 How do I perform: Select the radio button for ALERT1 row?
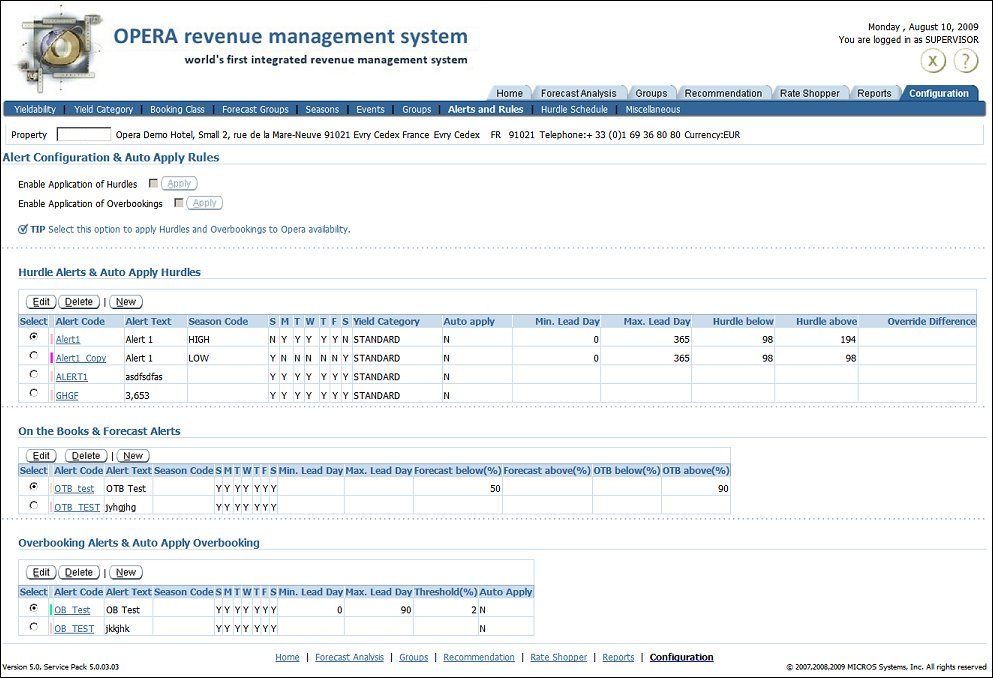[x=33, y=376]
